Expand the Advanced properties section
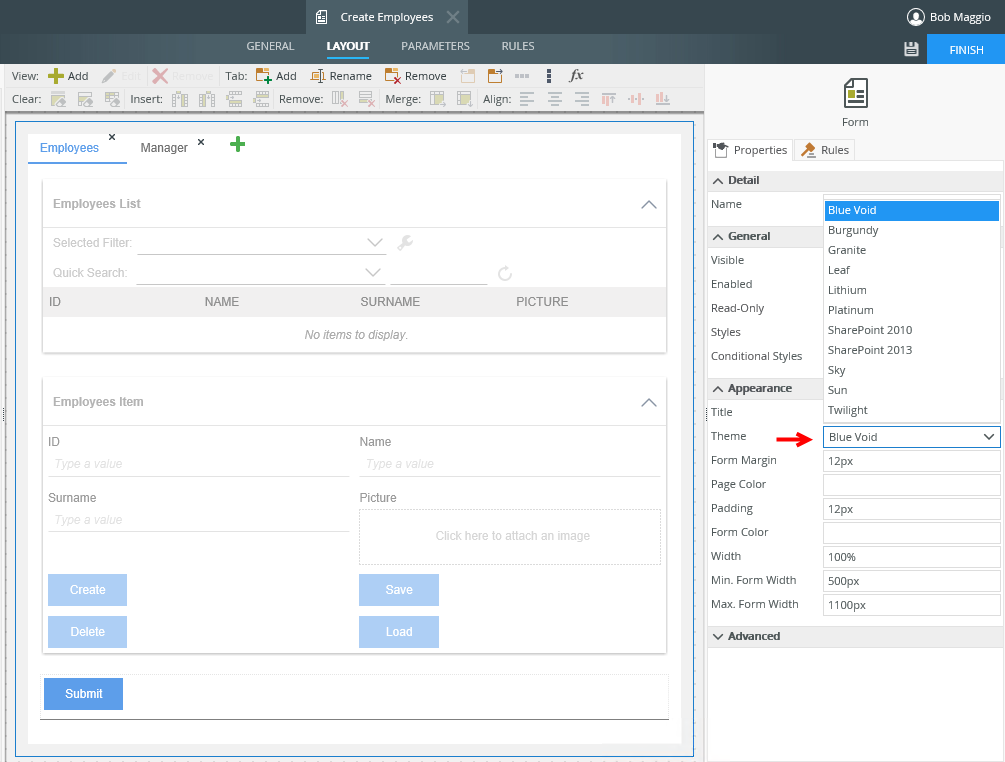This screenshot has height=762, width=1005. click(754, 636)
